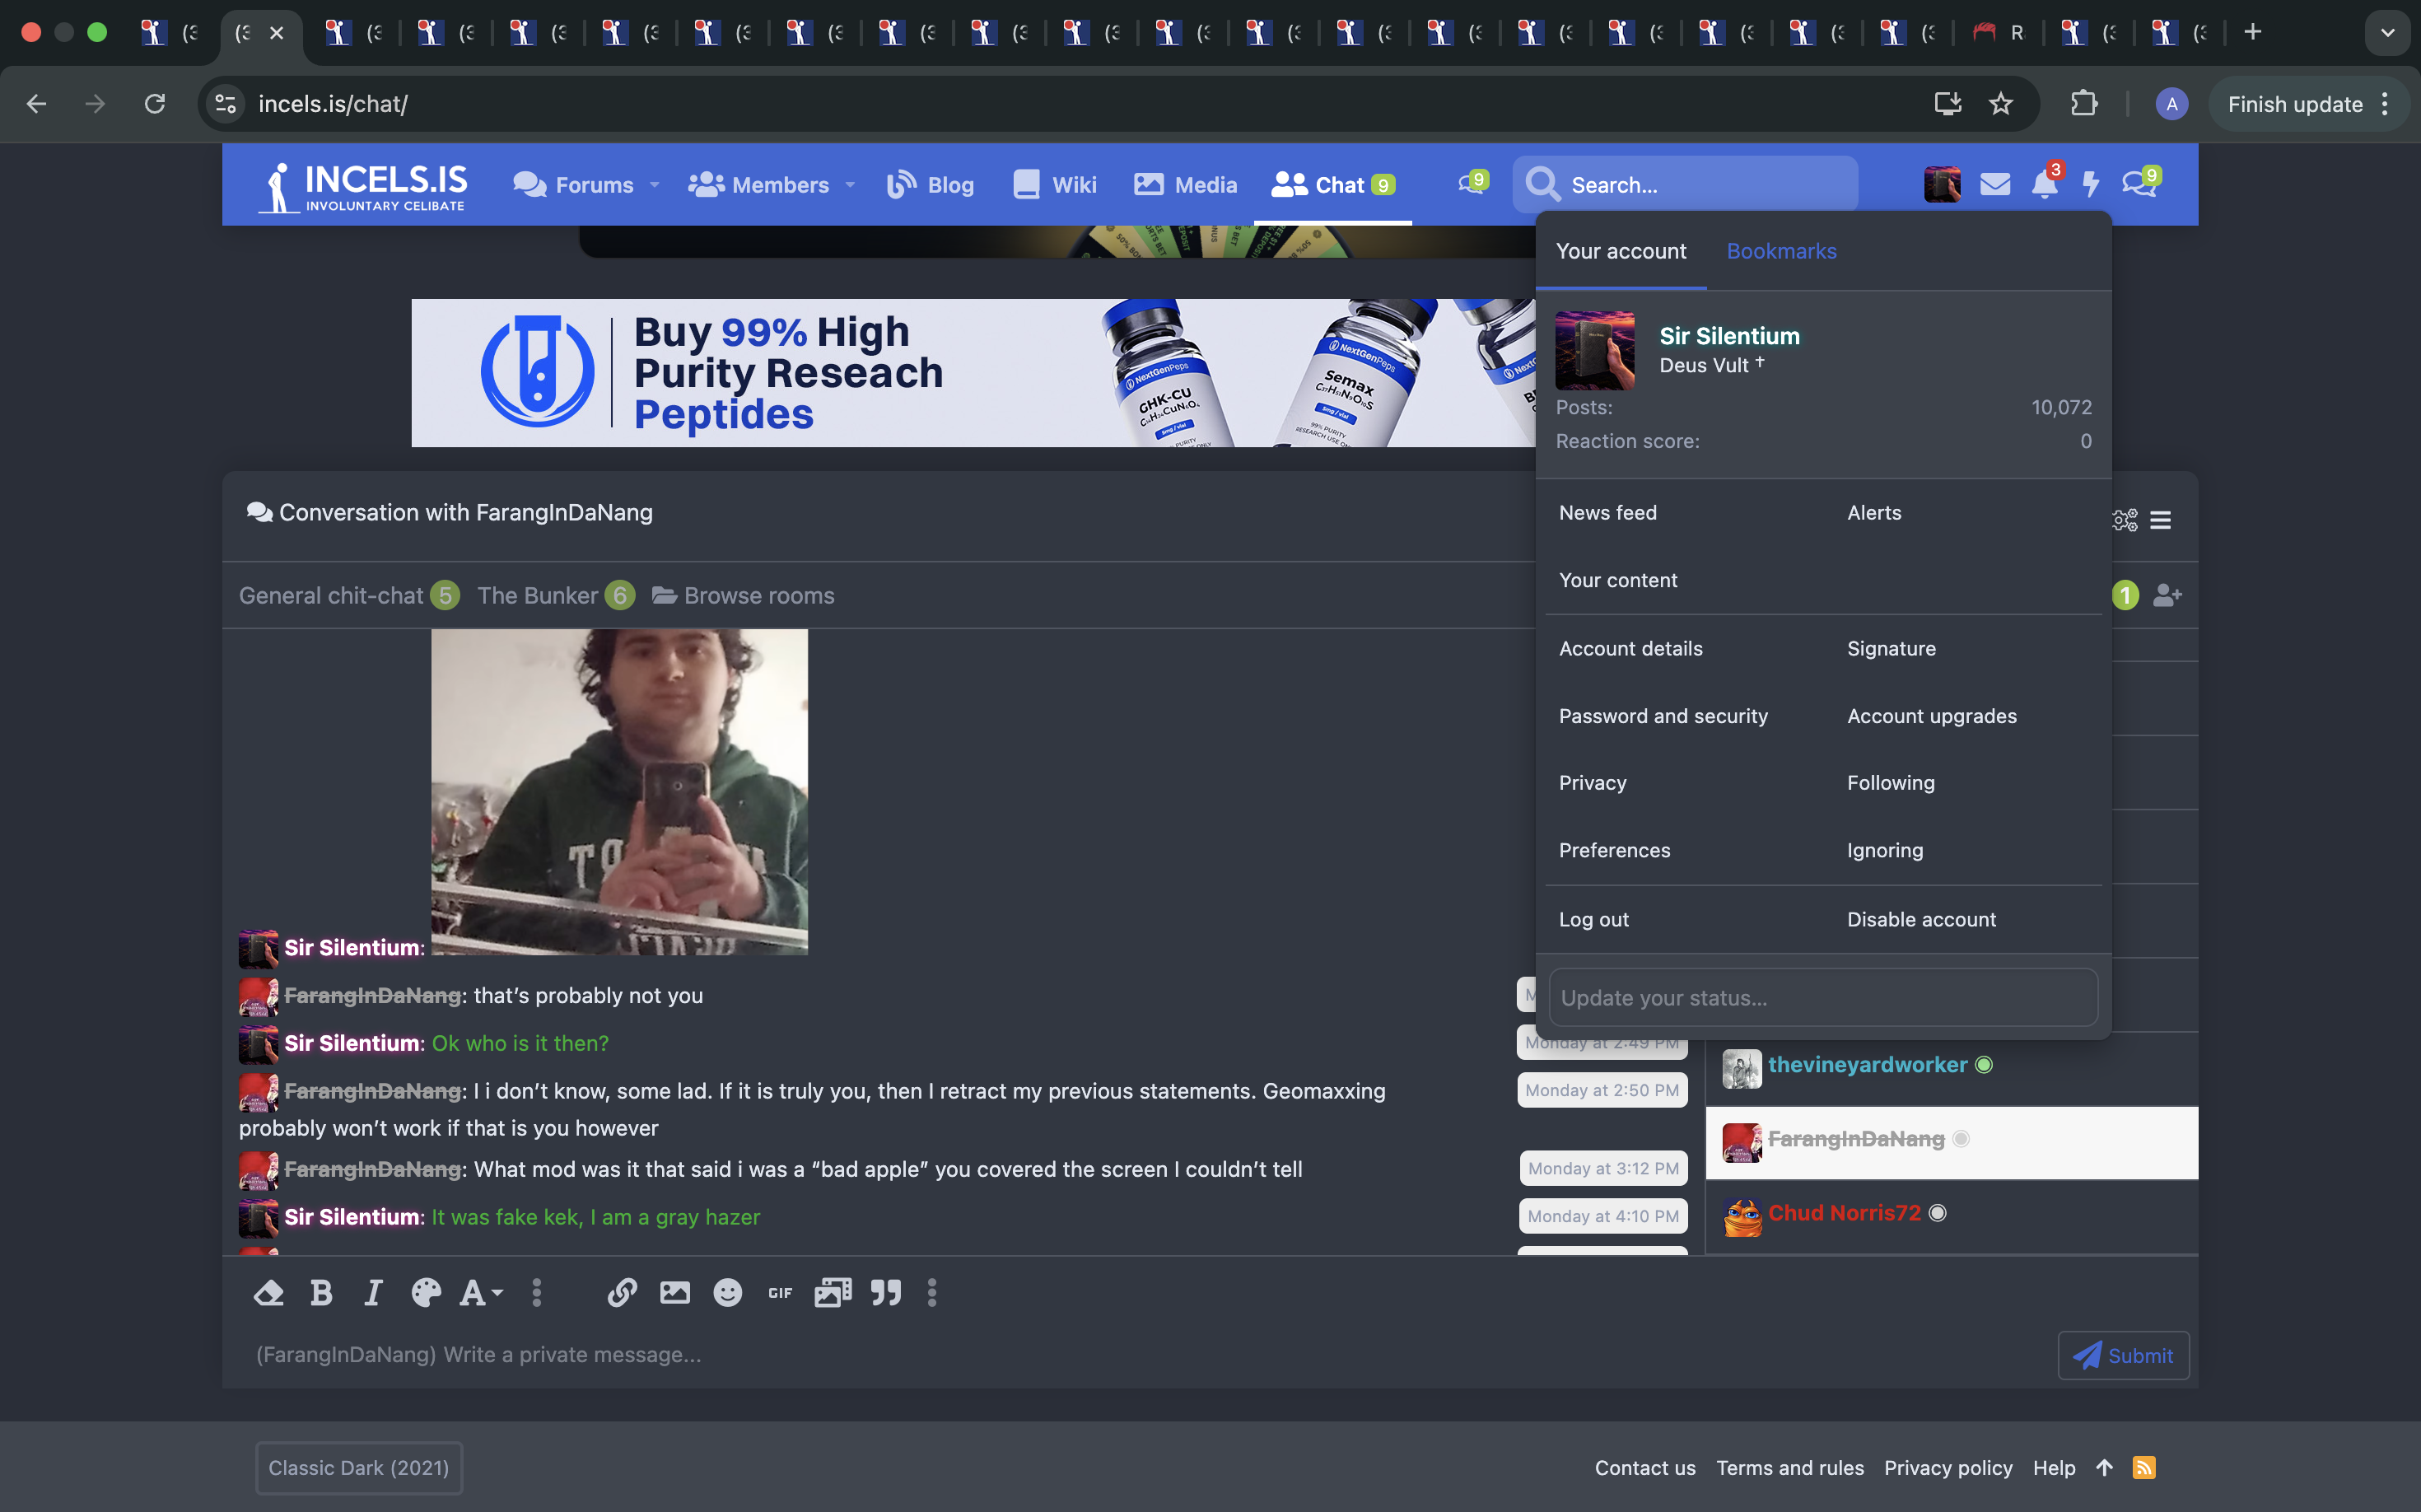Insert a quote block
This screenshot has height=1512, width=2421.
pyautogui.click(x=886, y=1293)
